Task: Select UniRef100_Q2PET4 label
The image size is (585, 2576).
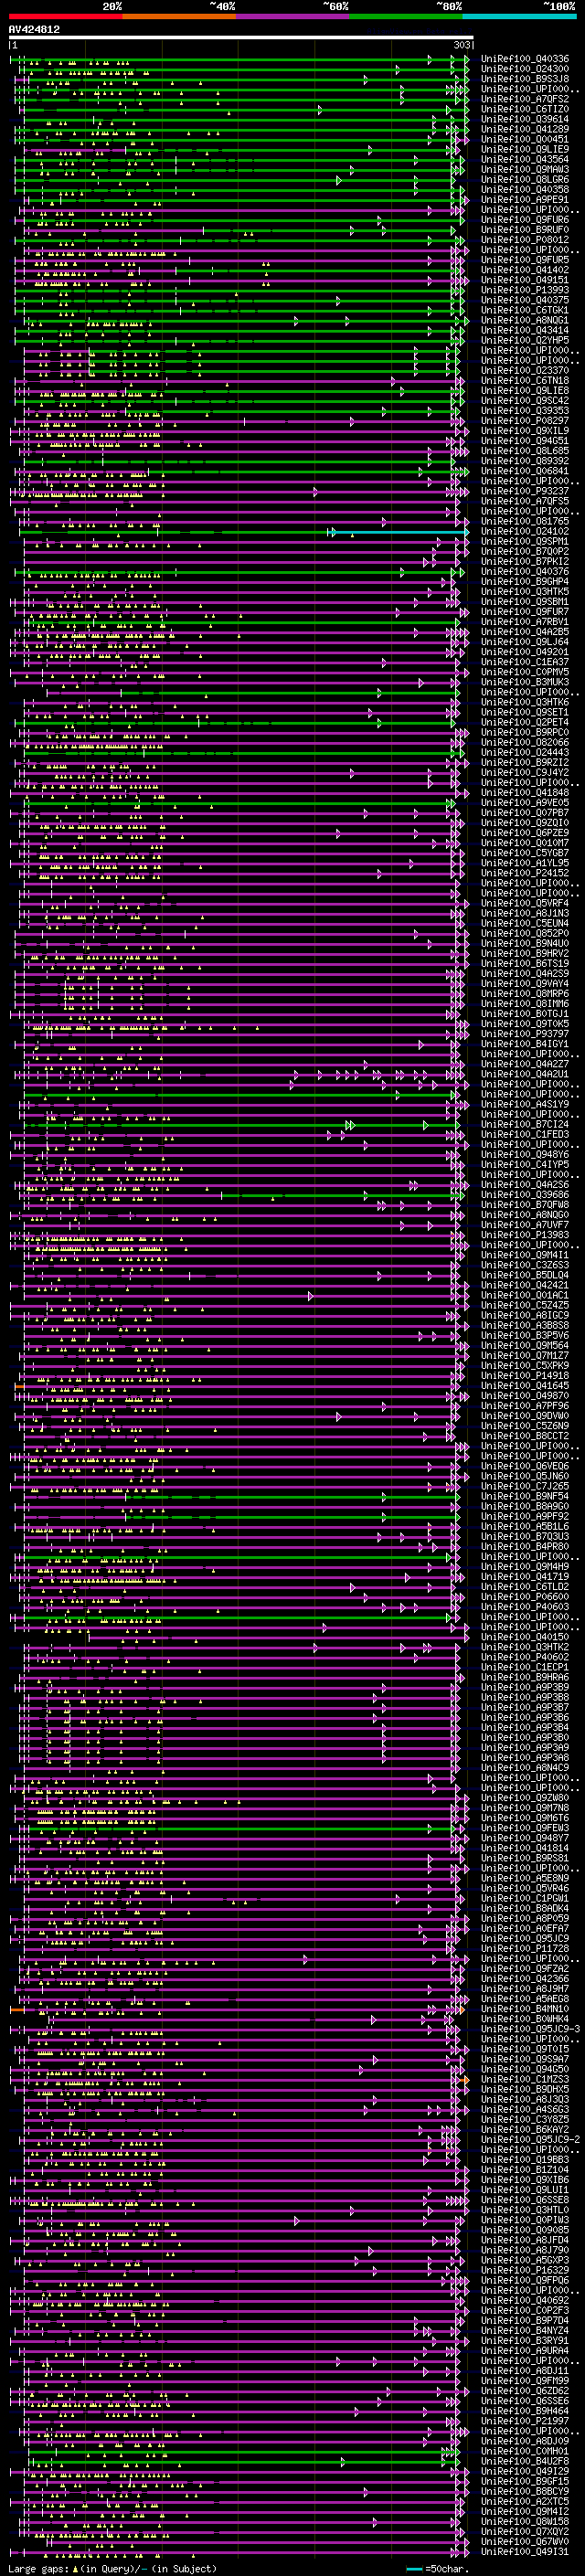Action: click(525, 722)
